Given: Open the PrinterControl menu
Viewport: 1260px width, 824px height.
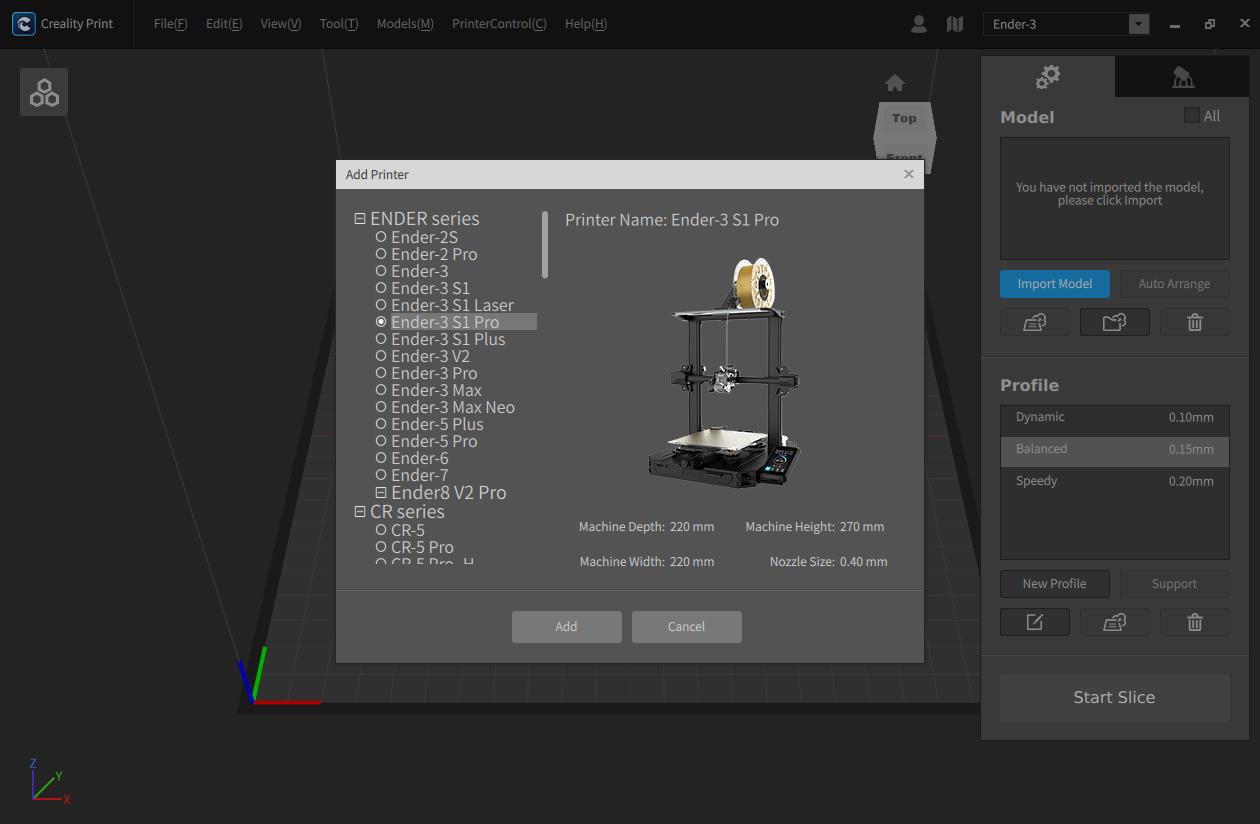Looking at the screenshot, I should (x=499, y=24).
